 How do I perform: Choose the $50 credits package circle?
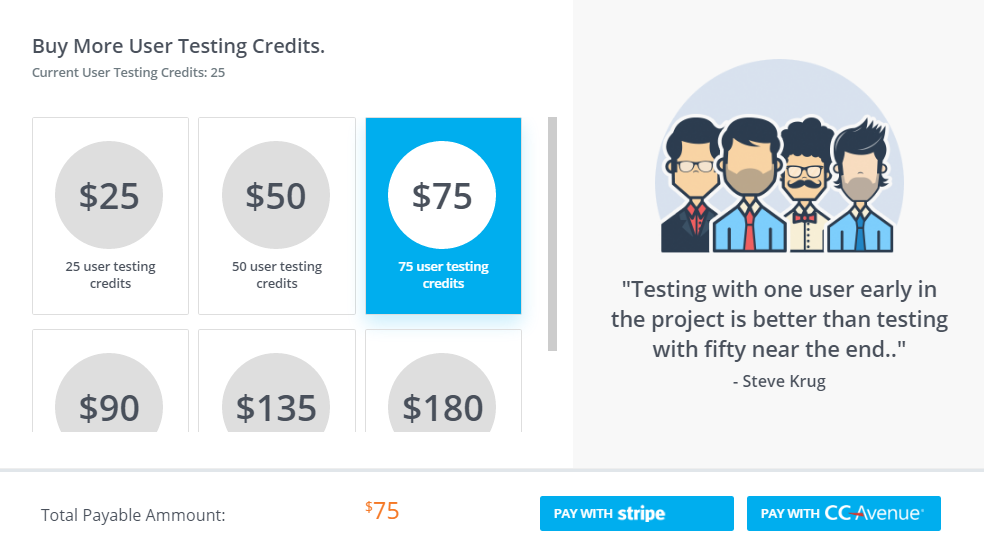[276, 195]
